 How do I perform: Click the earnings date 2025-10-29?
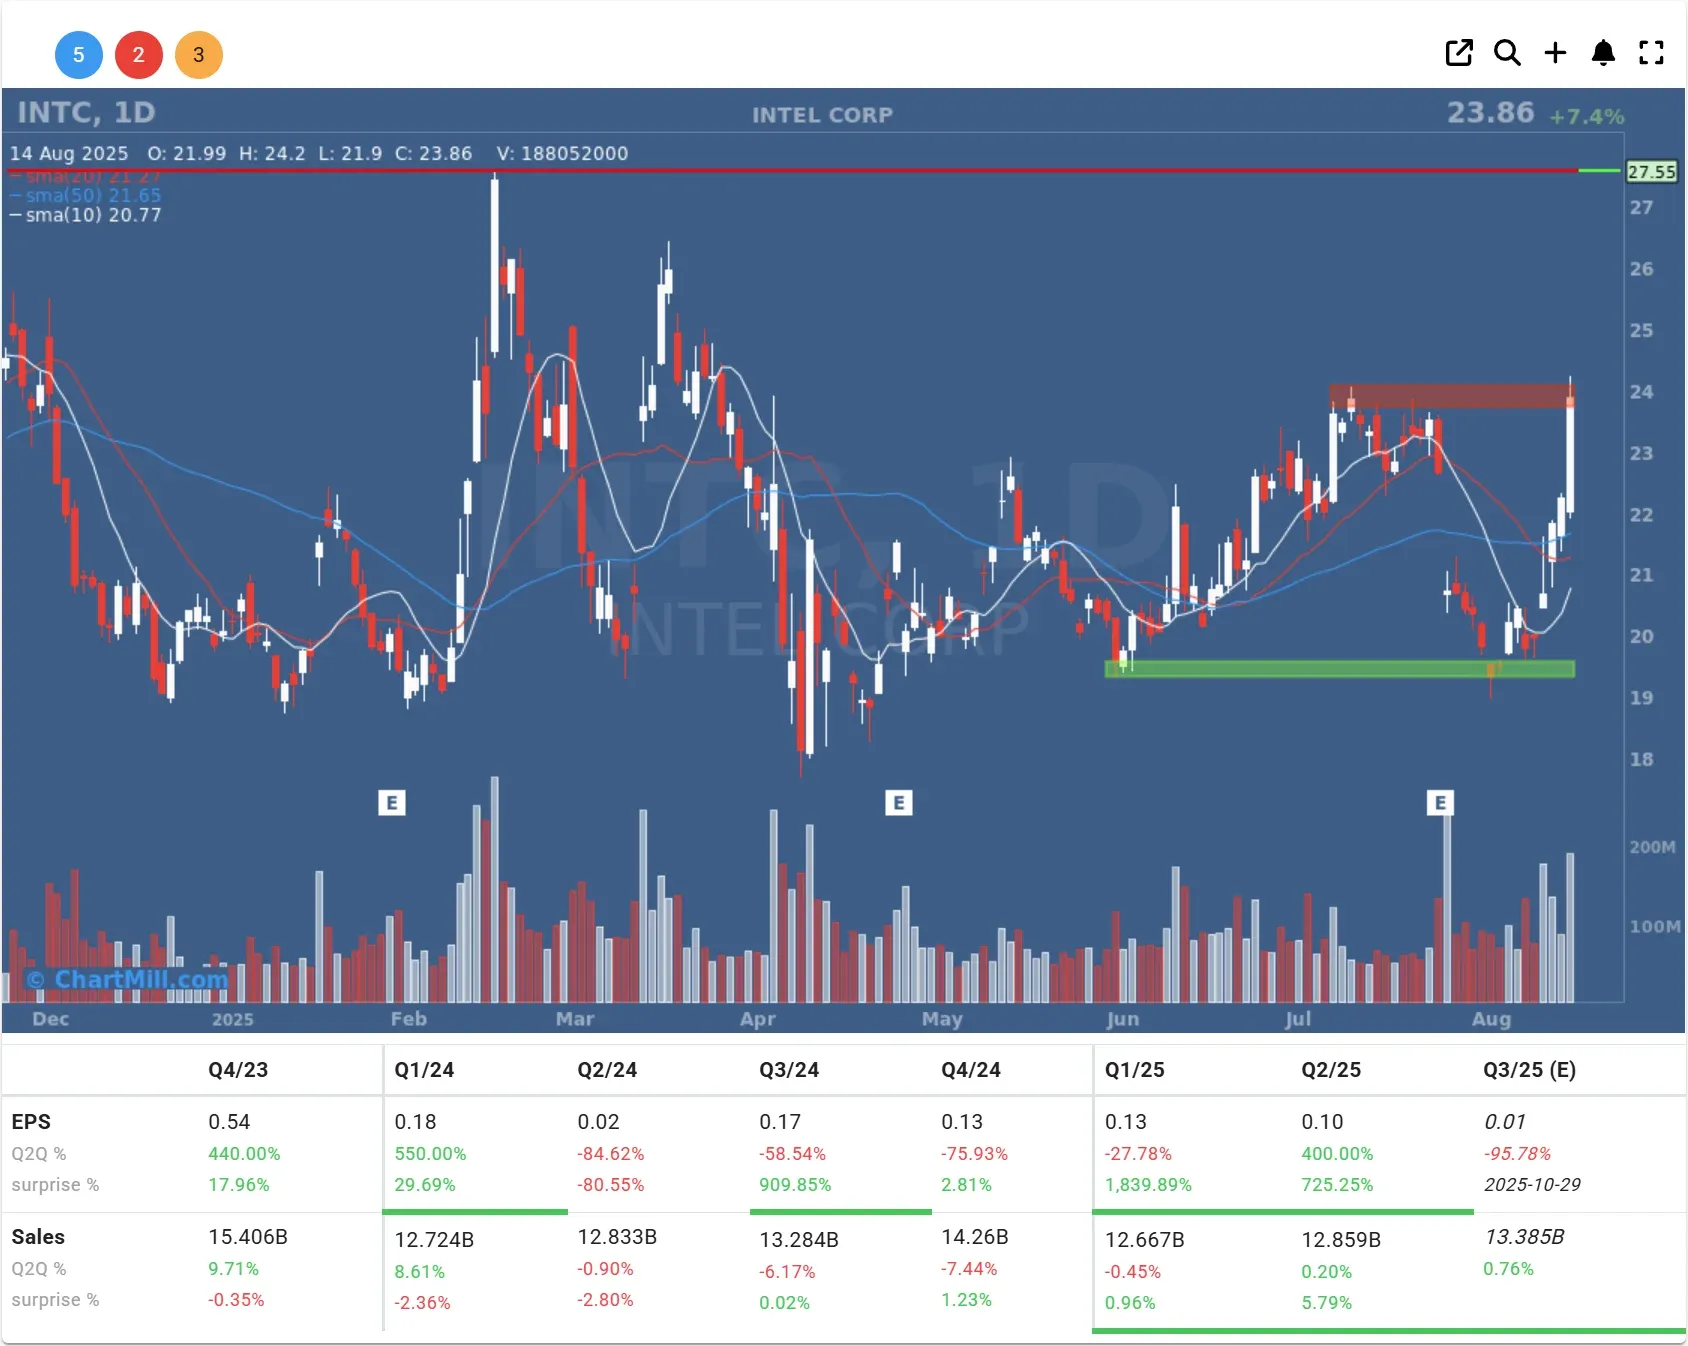tap(1532, 1184)
